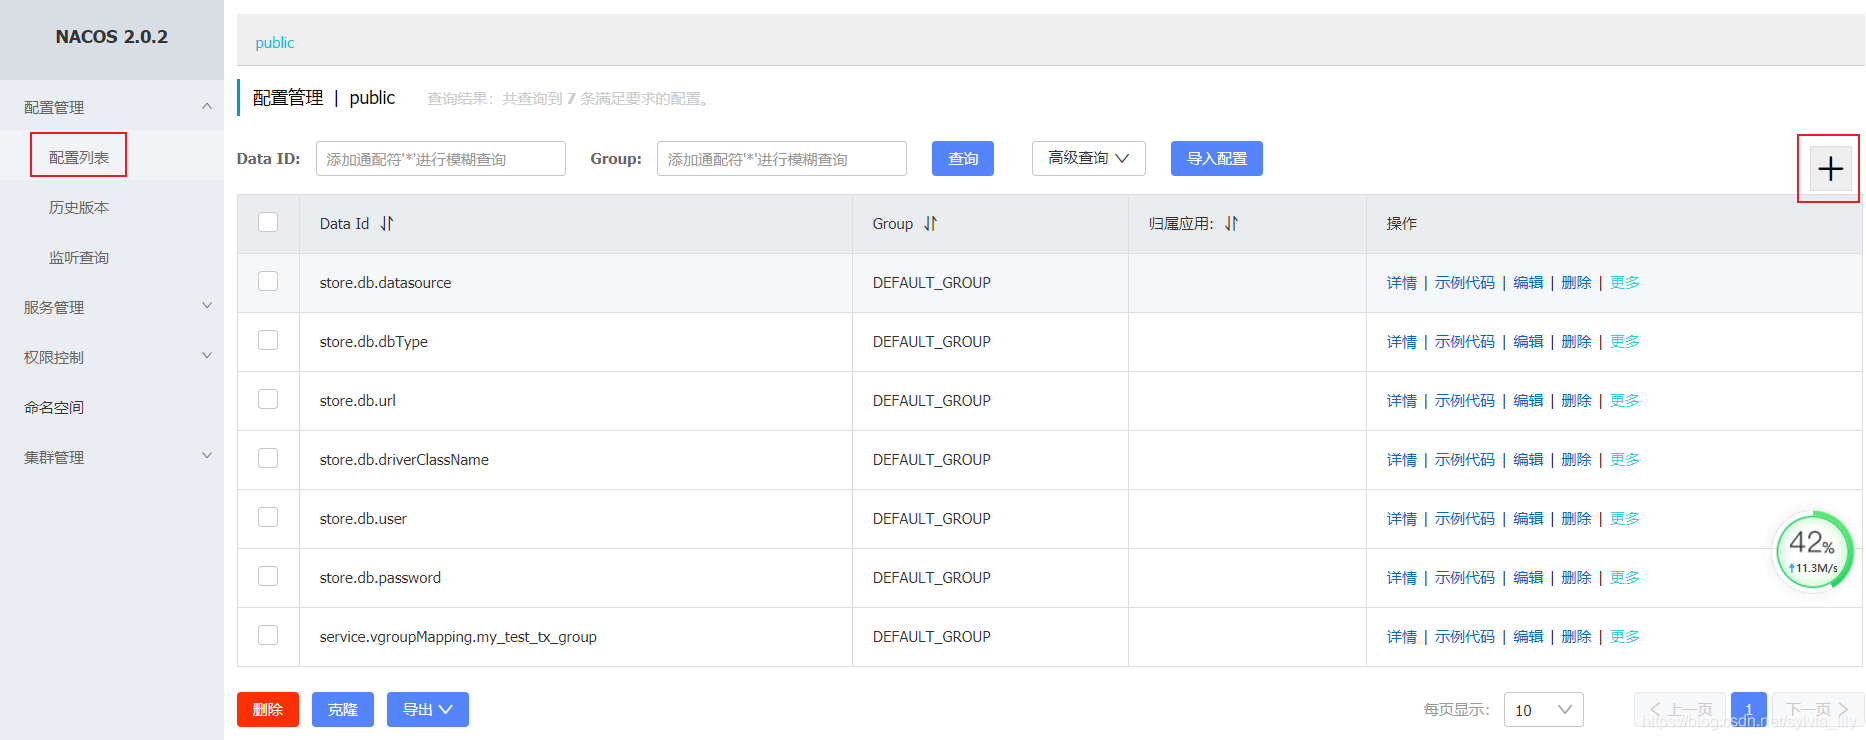The width and height of the screenshot is (1866, 740).
Task: Sort by 归属应用 column arrows
Action: pyautogui.click(x=1232, y=224)
